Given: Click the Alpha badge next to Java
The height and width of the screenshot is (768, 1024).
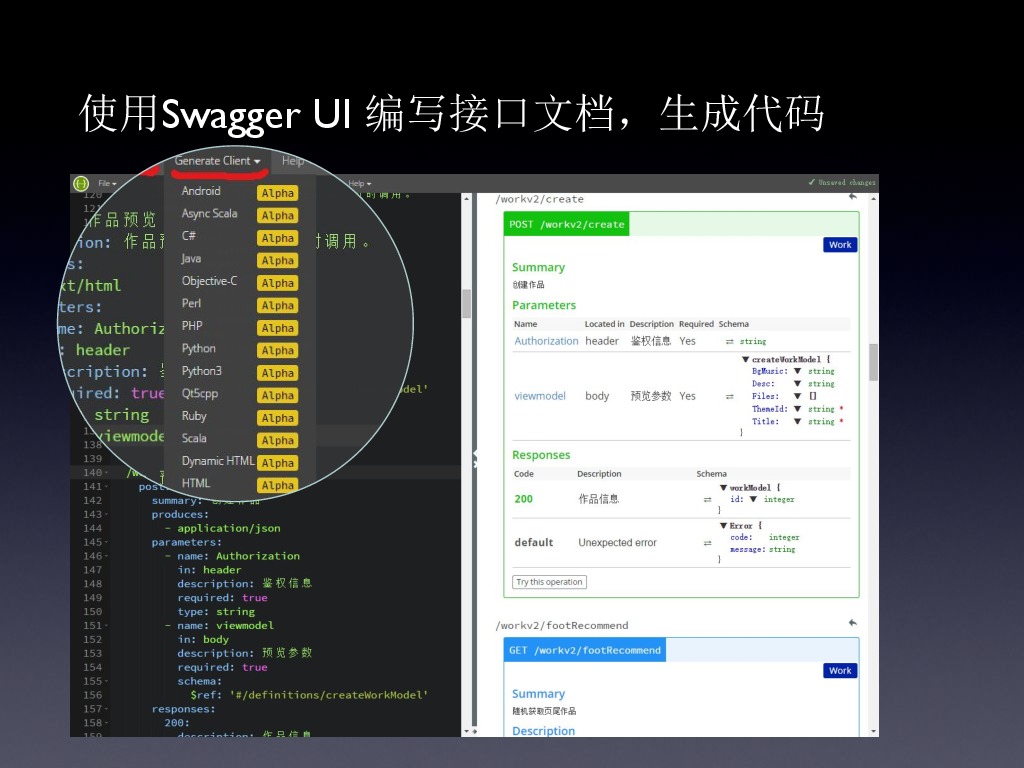Looking at the screenshot, I should [x=278, y=261].
